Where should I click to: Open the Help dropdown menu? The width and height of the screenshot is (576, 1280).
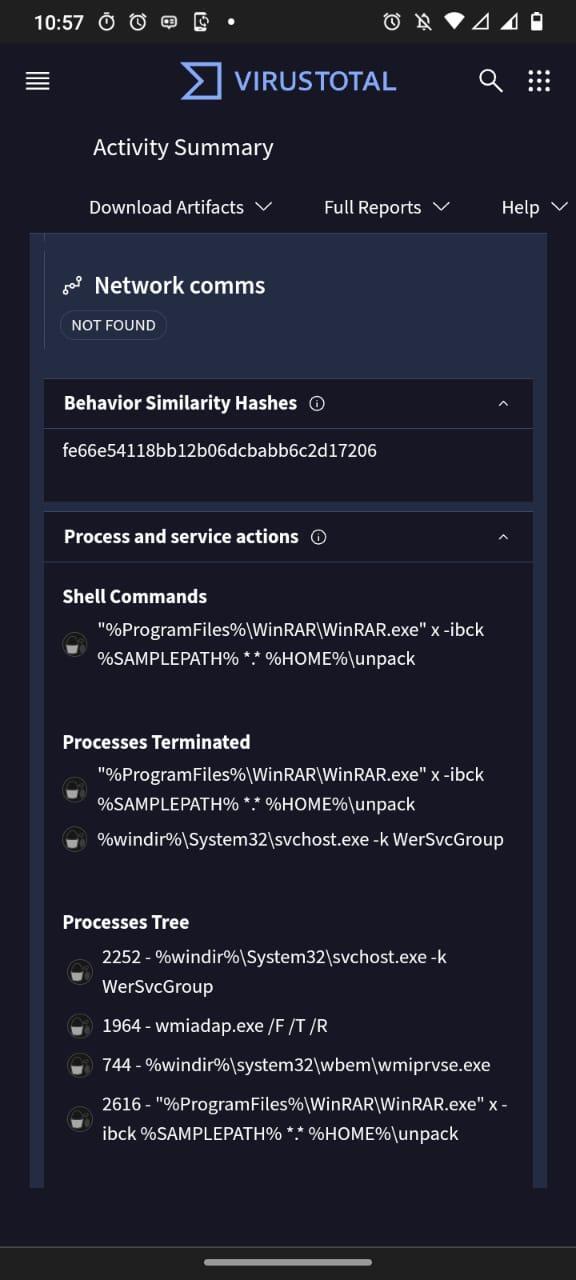pos(534,207)
